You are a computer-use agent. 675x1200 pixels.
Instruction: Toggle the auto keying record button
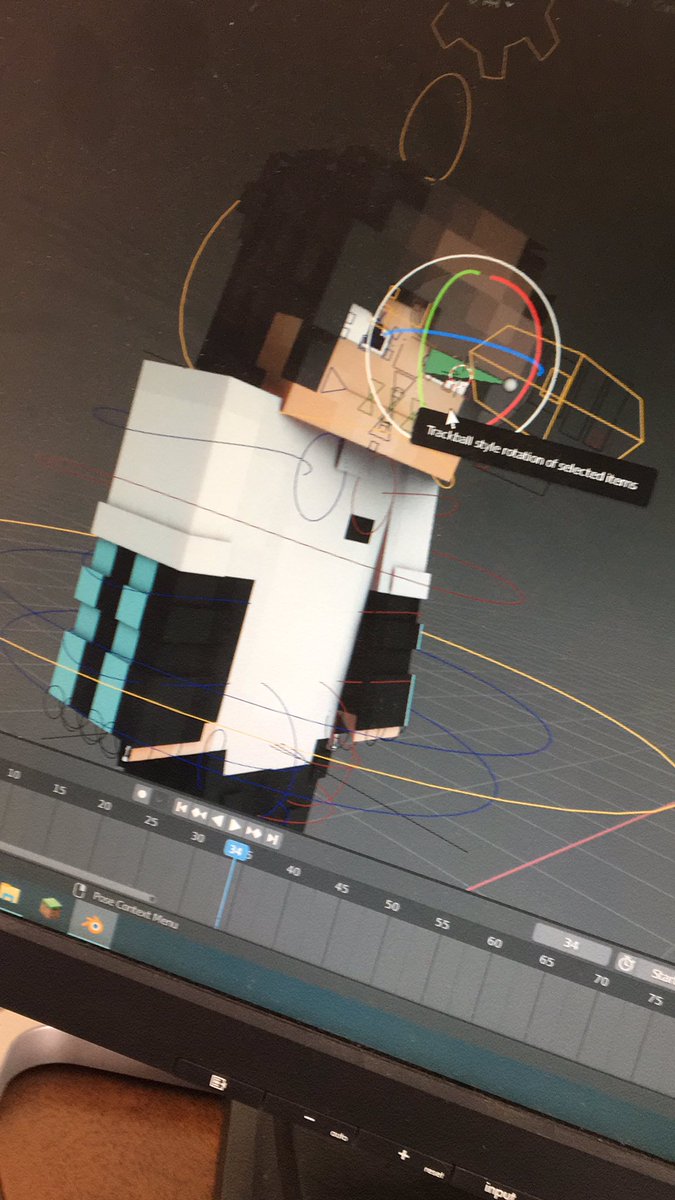tap(142, 794)
